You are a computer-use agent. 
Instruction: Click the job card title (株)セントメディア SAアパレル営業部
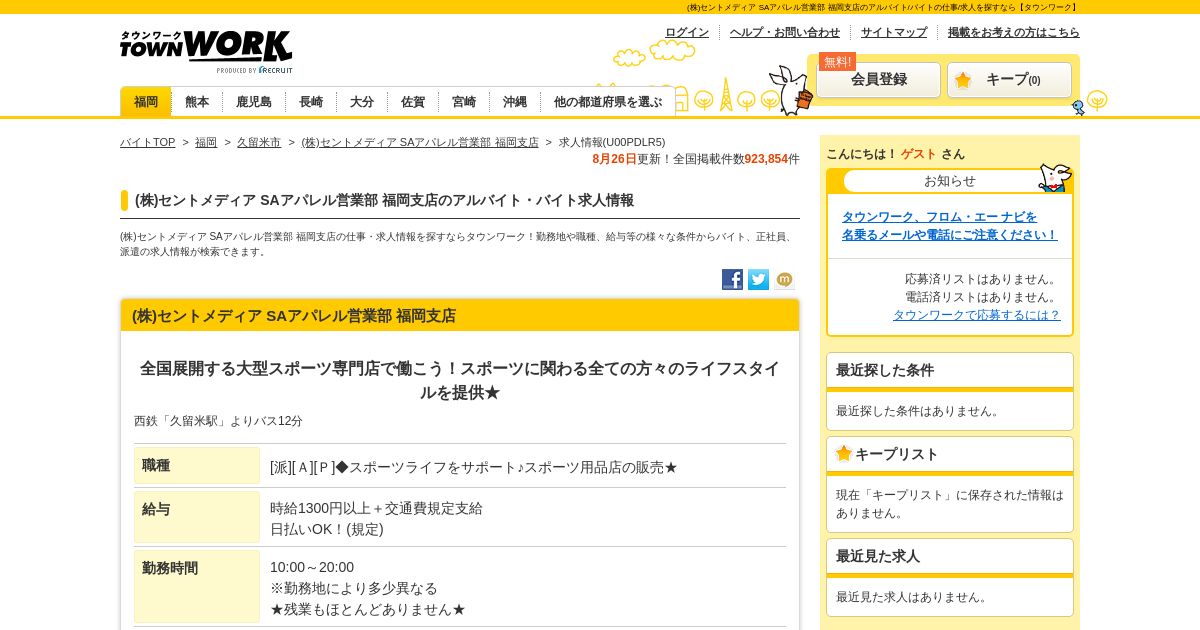[x=294, y=316]
